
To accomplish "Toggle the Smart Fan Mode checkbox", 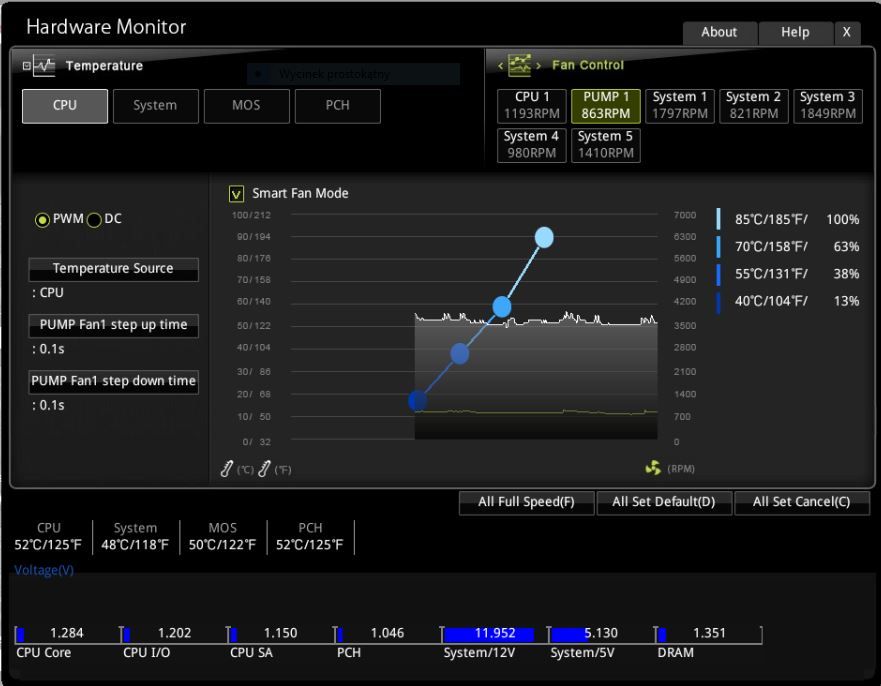I will click(236, 194).
